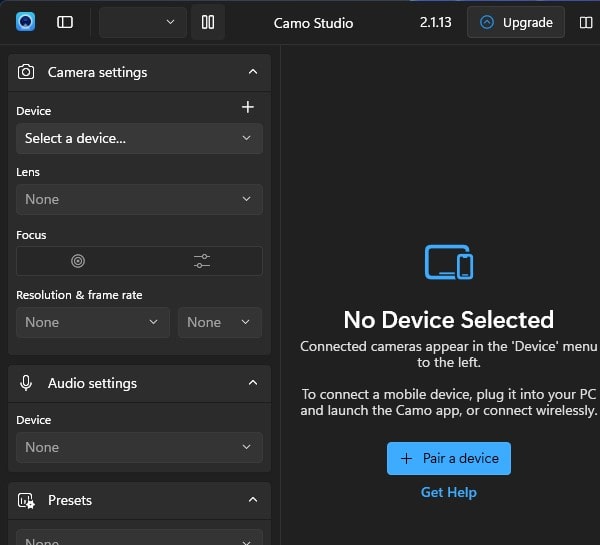This screenshot has width=600, height=545.
Task: Toggle the left sidebar panel icon
Action: (65, 22)
